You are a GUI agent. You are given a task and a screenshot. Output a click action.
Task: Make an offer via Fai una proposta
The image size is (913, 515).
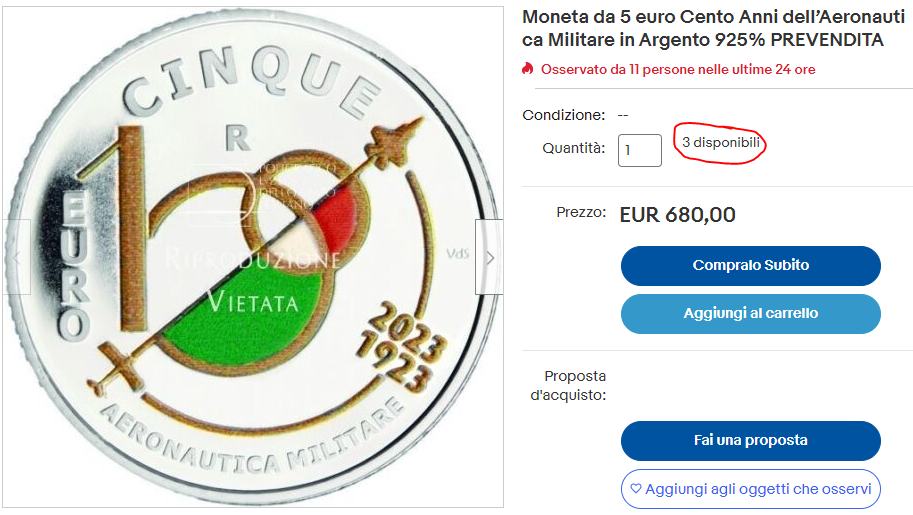pos(751,440)
